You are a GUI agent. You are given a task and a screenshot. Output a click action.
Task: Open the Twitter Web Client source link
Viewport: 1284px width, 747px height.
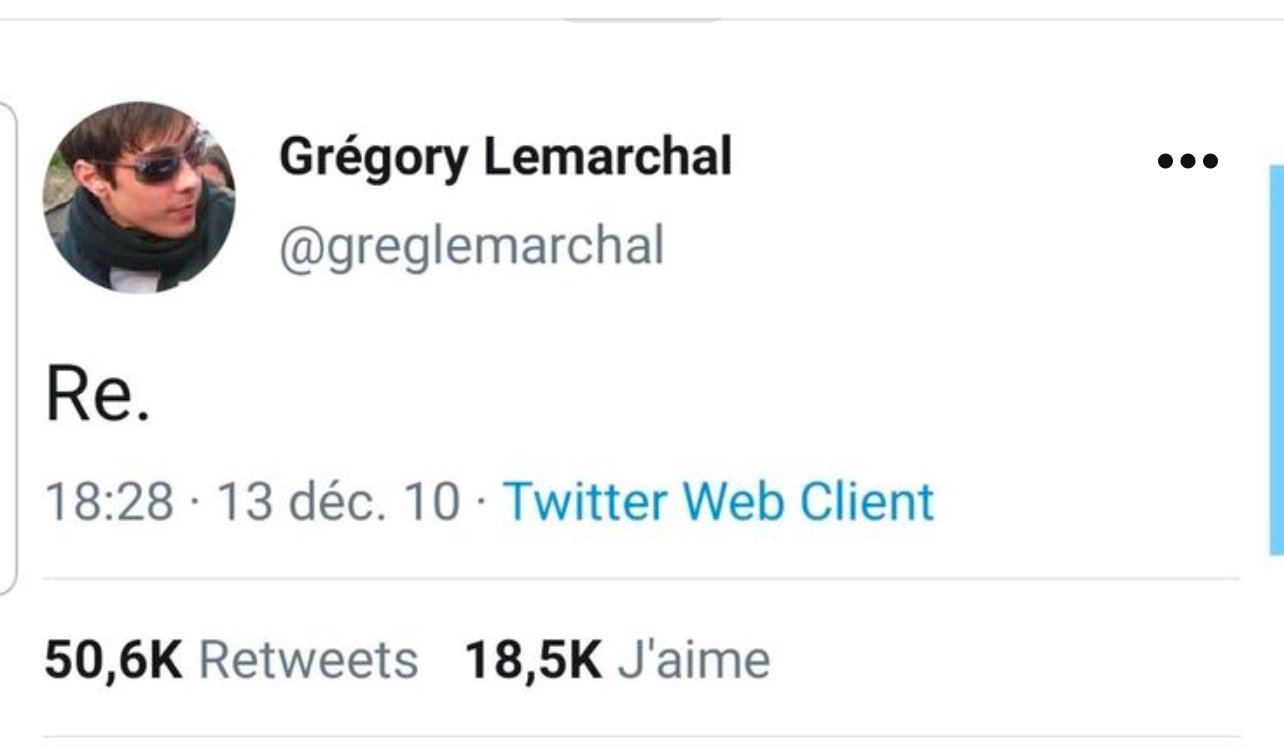tap(718, 501)
